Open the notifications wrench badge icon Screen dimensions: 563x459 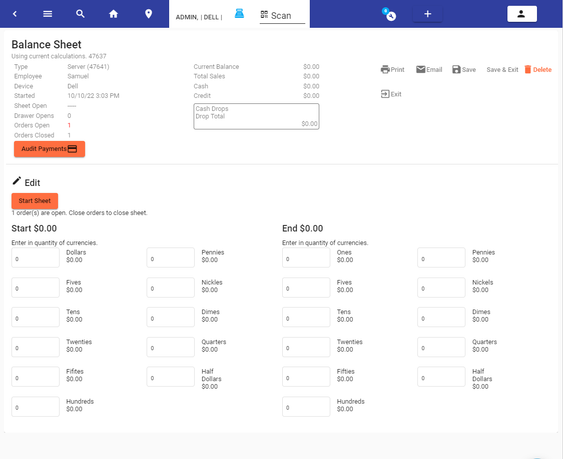pos(389,14)
